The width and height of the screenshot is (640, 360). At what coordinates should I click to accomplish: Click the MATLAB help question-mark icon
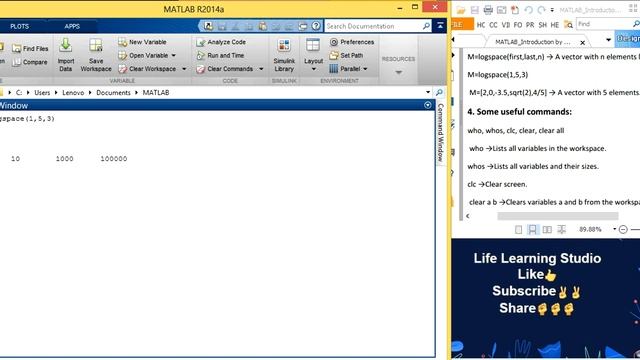click(x=316, y=26)
